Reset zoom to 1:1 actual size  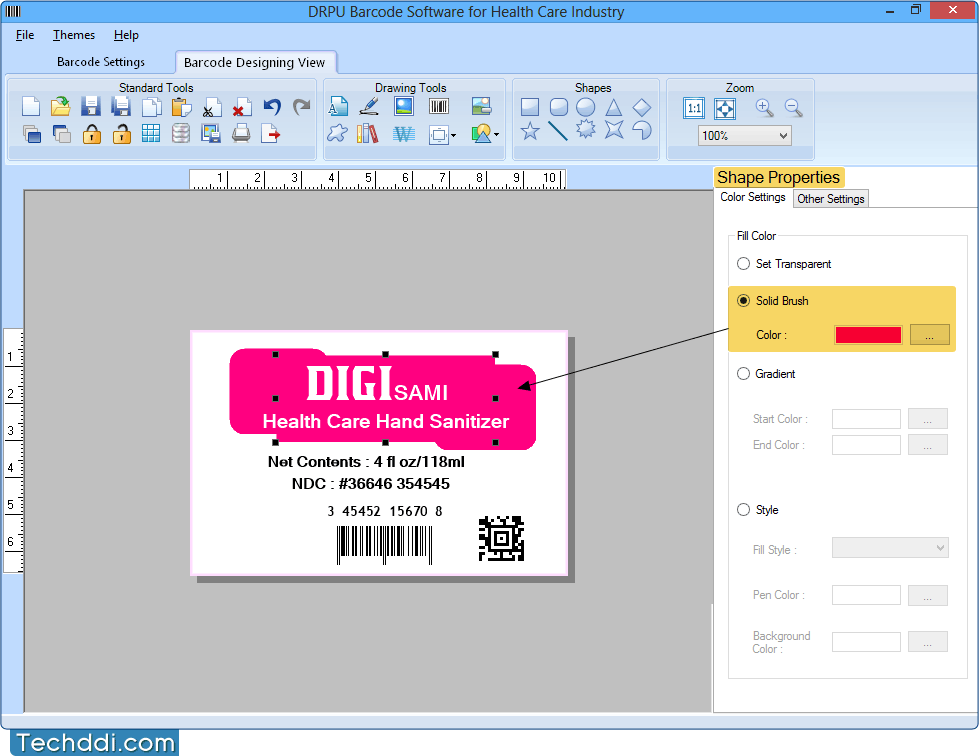pyautogui.click(x=694, y=108)
